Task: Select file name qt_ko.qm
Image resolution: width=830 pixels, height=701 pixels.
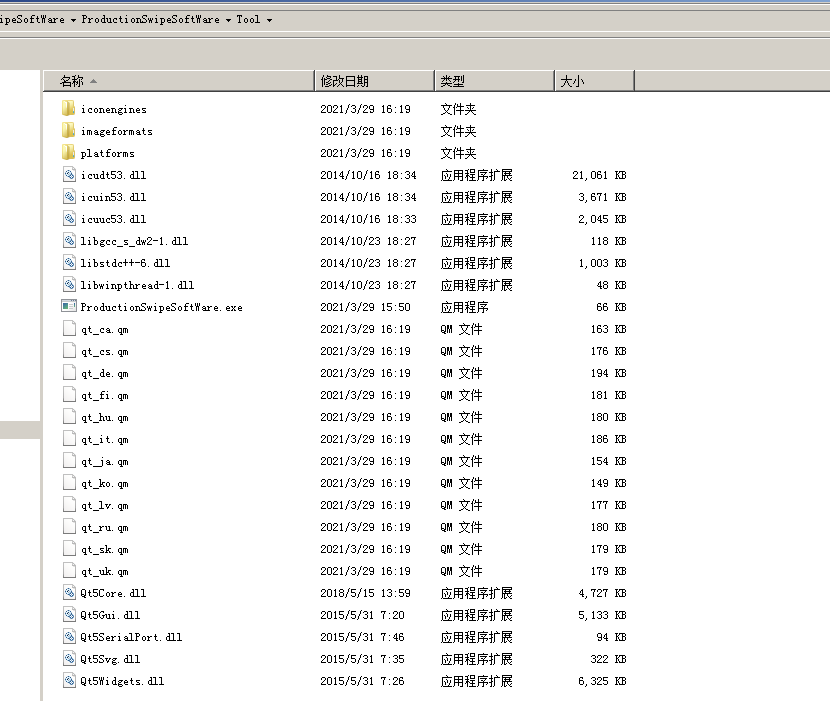Action: point(104,483)
